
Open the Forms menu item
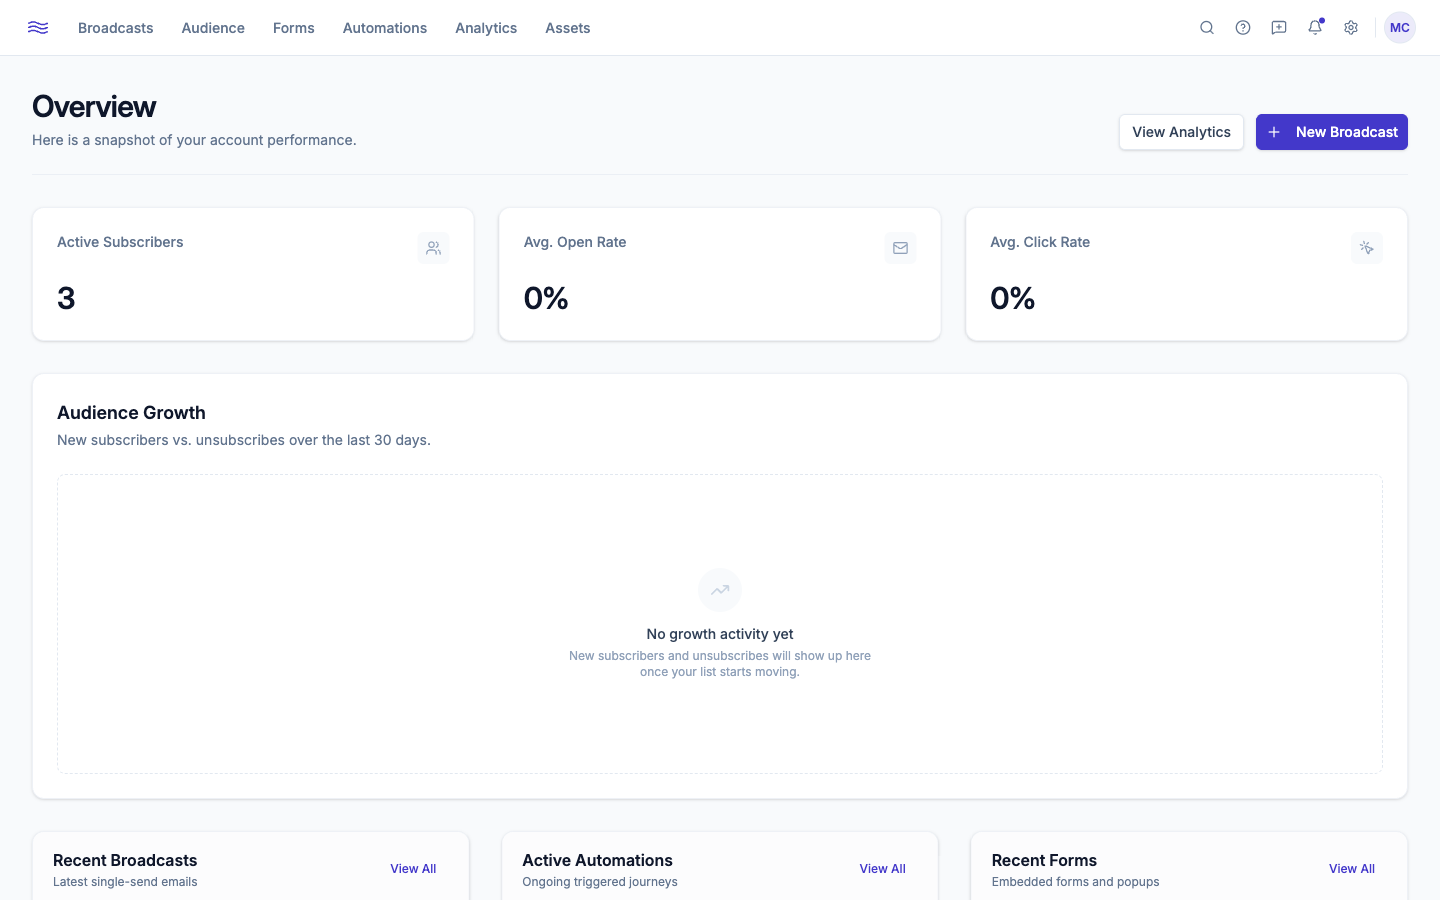pos(294,28)
